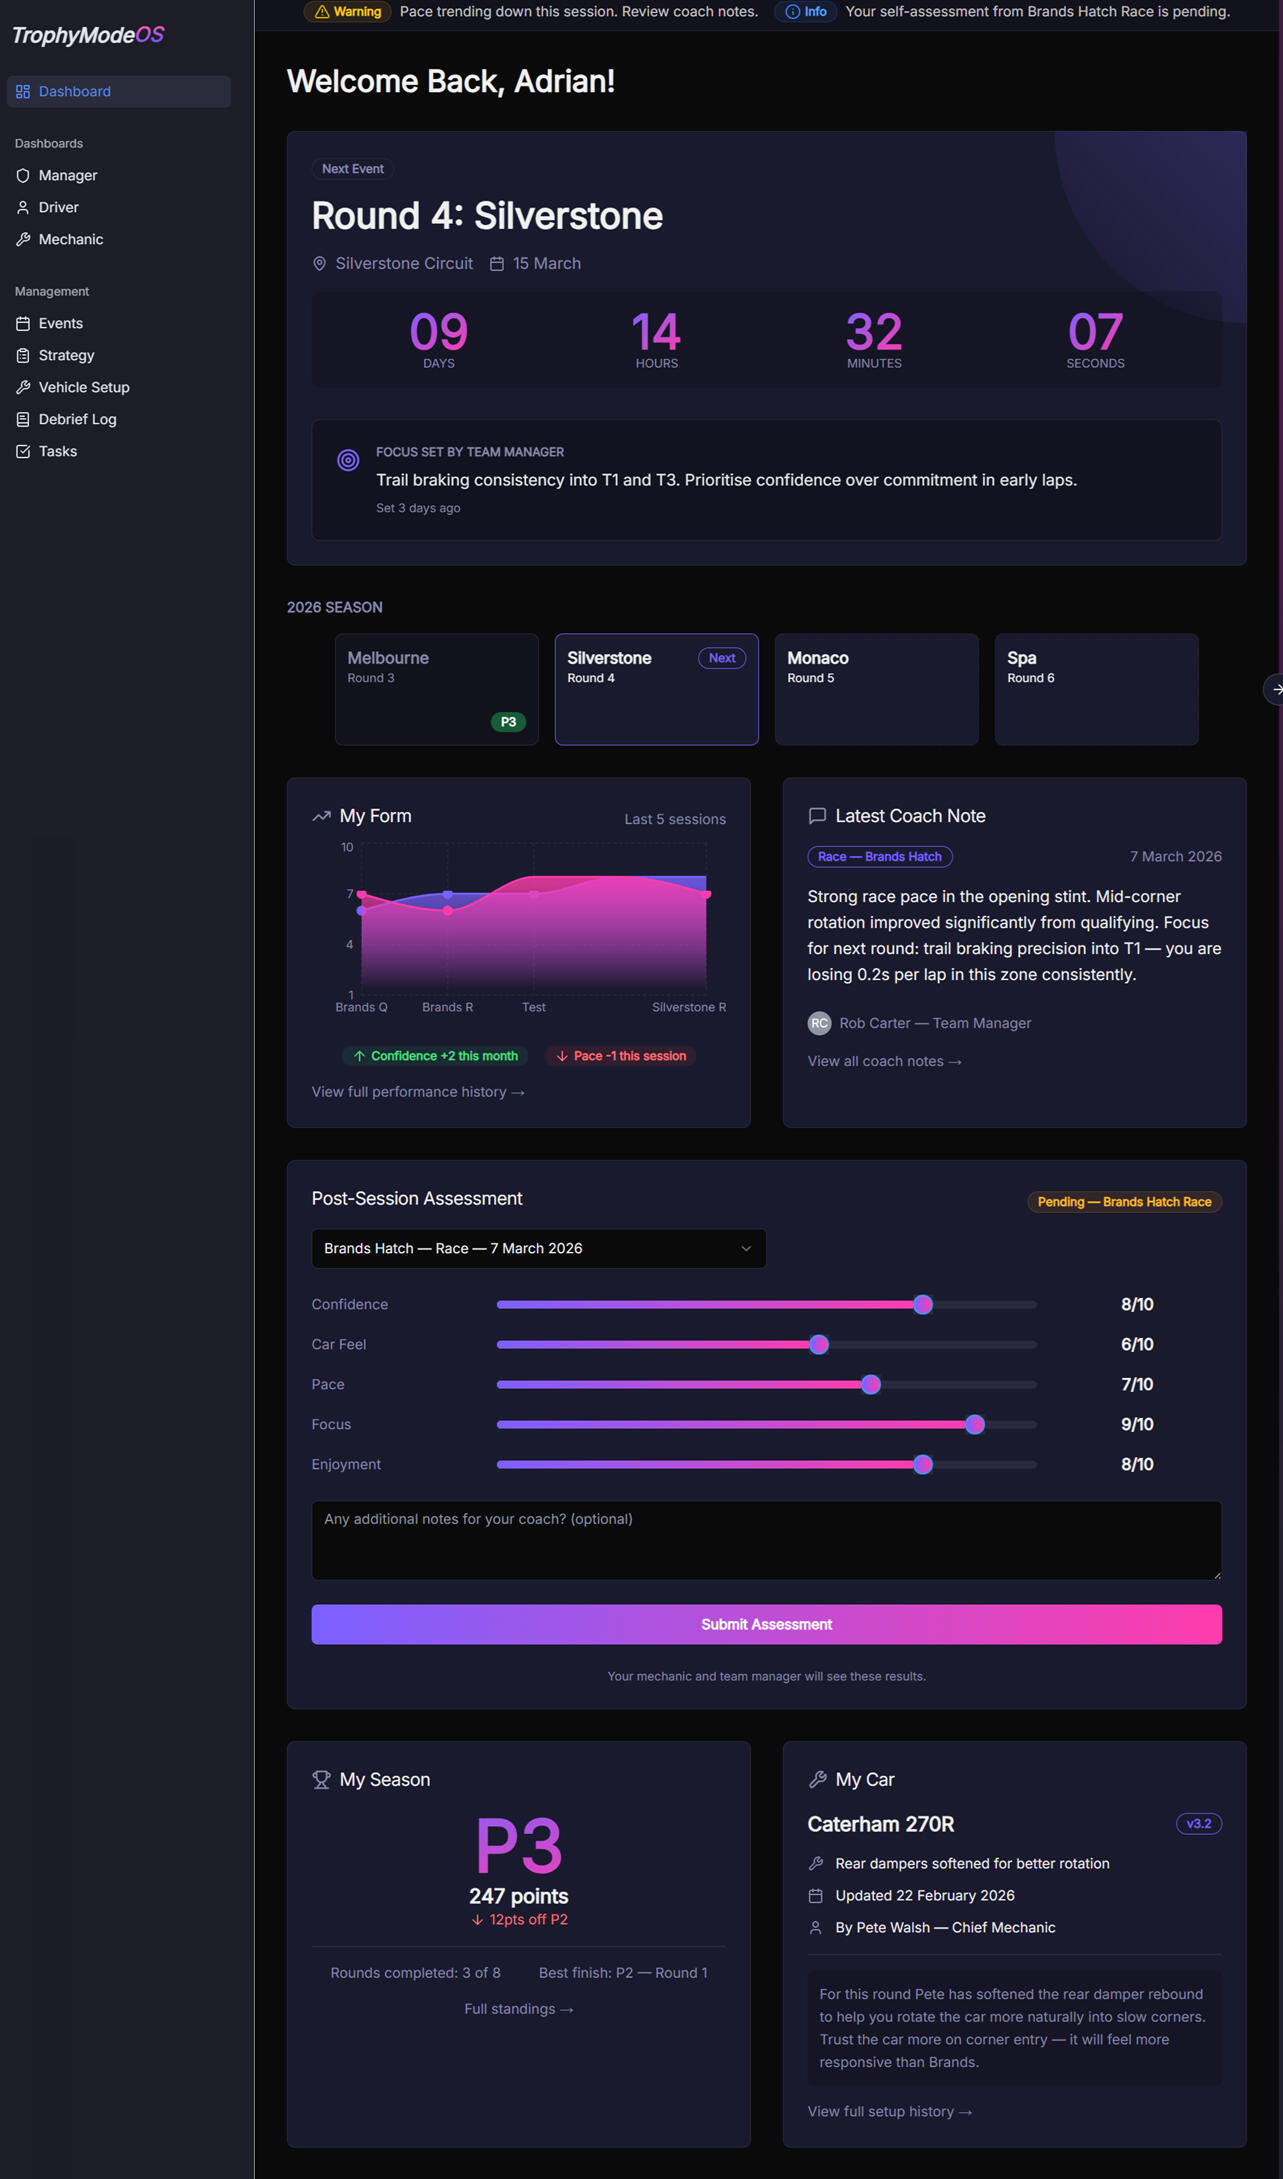Screen dimensions: 1283x2179
Task: Adjust the Confidence slider handle
Action: click(923, 1304)
